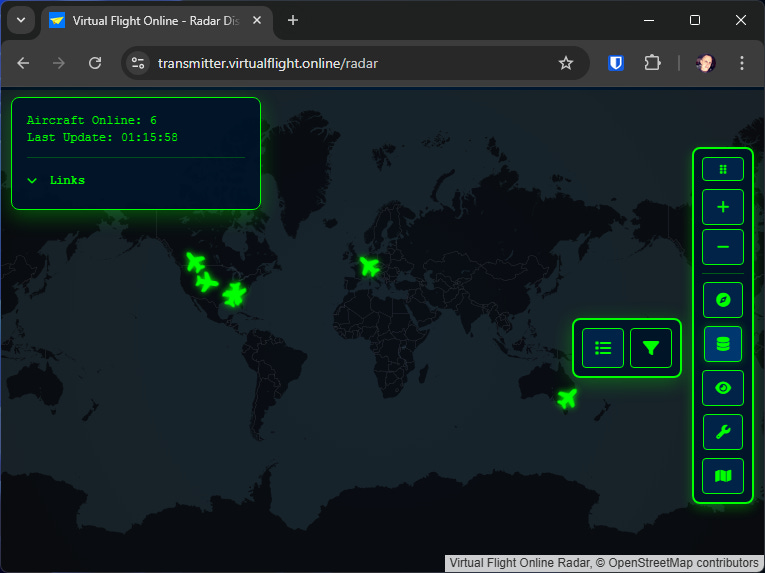The image size is (765, 573).
Task: Click the map icon at toolbar bottom
Action: [723, 476]
